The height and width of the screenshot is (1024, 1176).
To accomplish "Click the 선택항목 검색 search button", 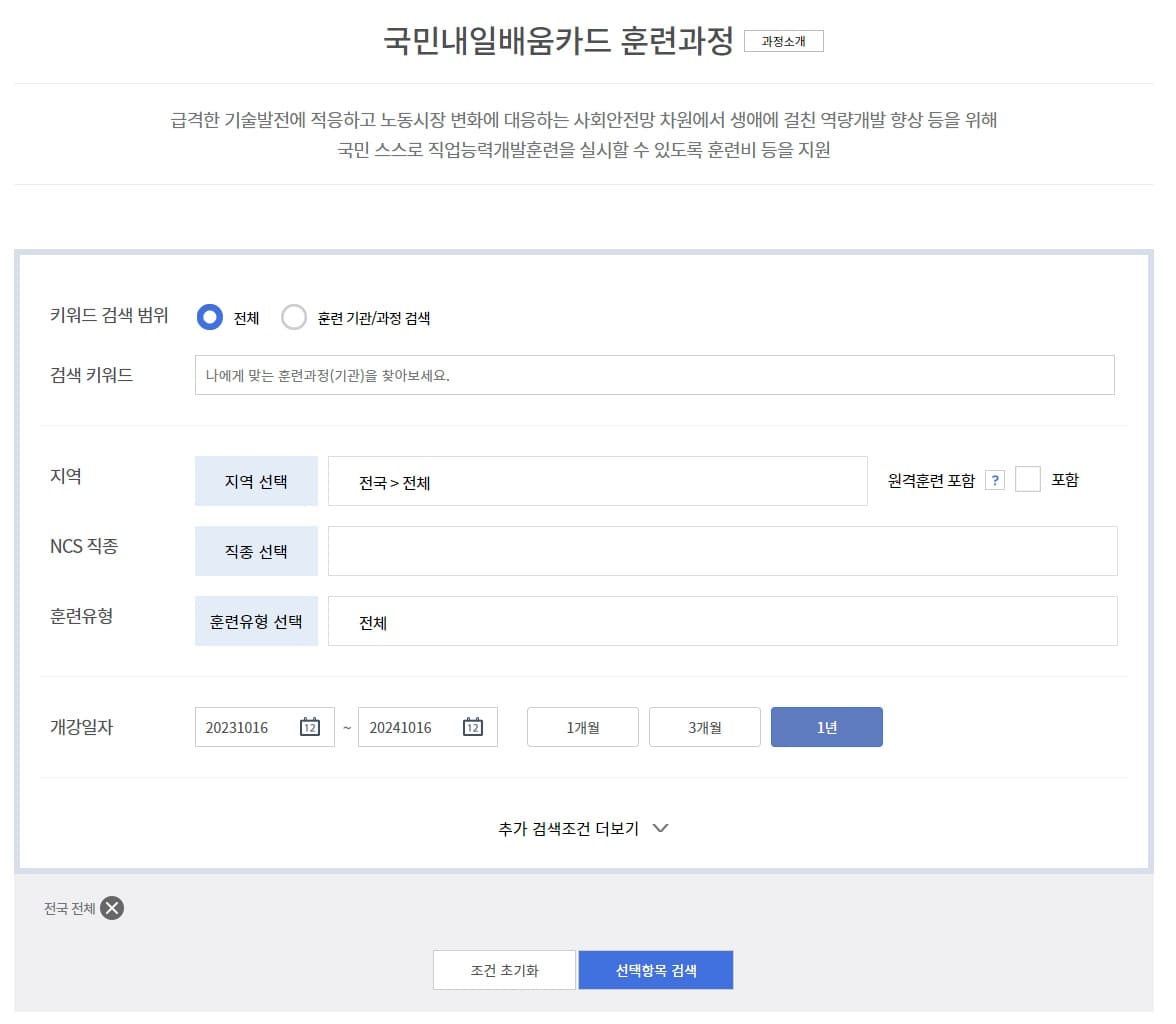I will point(656,969).
